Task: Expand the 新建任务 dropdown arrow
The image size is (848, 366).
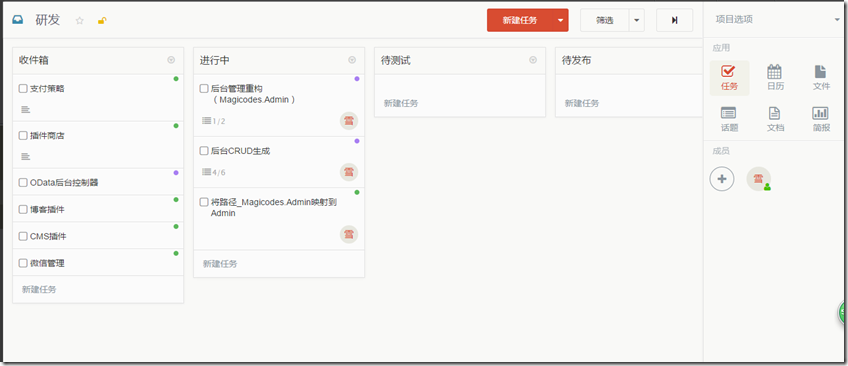Action: click(x=560, y=20)
